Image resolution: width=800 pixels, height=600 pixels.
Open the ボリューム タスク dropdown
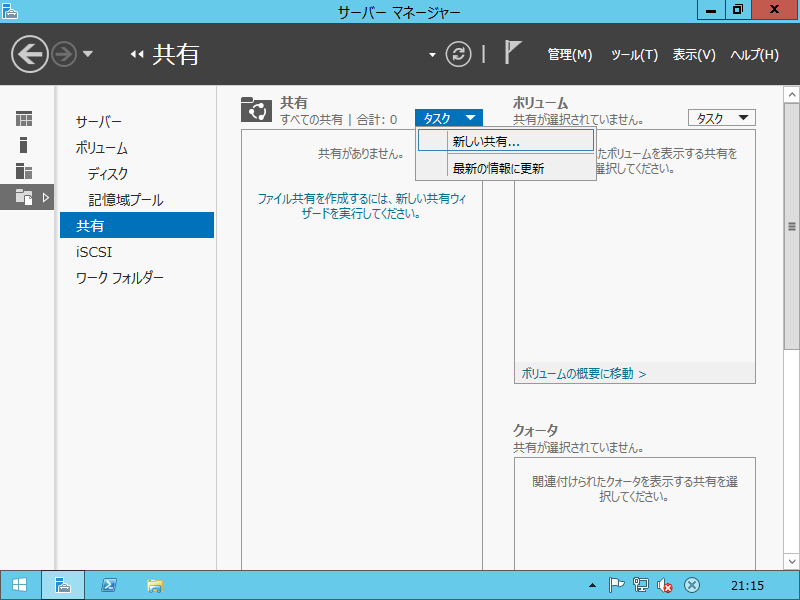coord(721,118)
